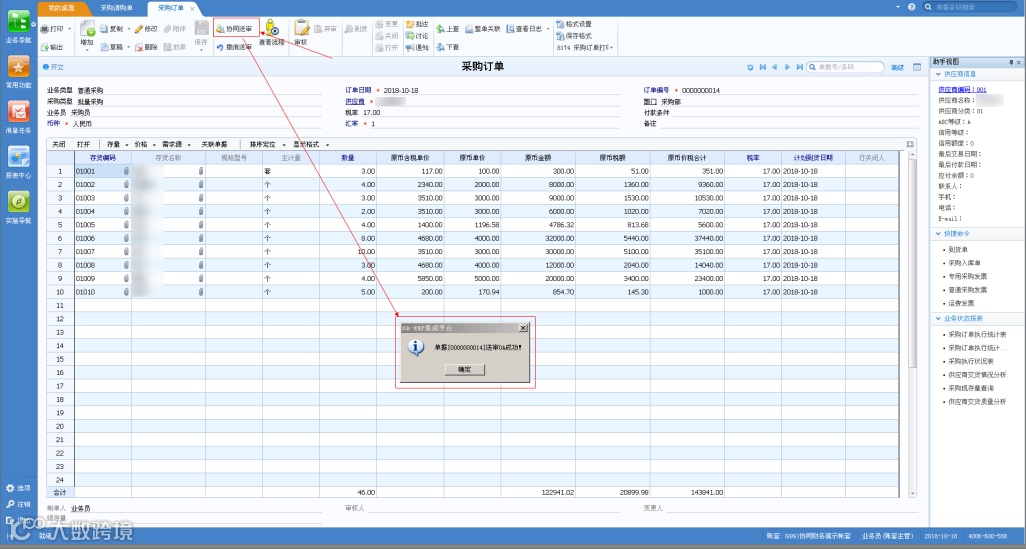Open 到货单 quick command

click(957, 250)
